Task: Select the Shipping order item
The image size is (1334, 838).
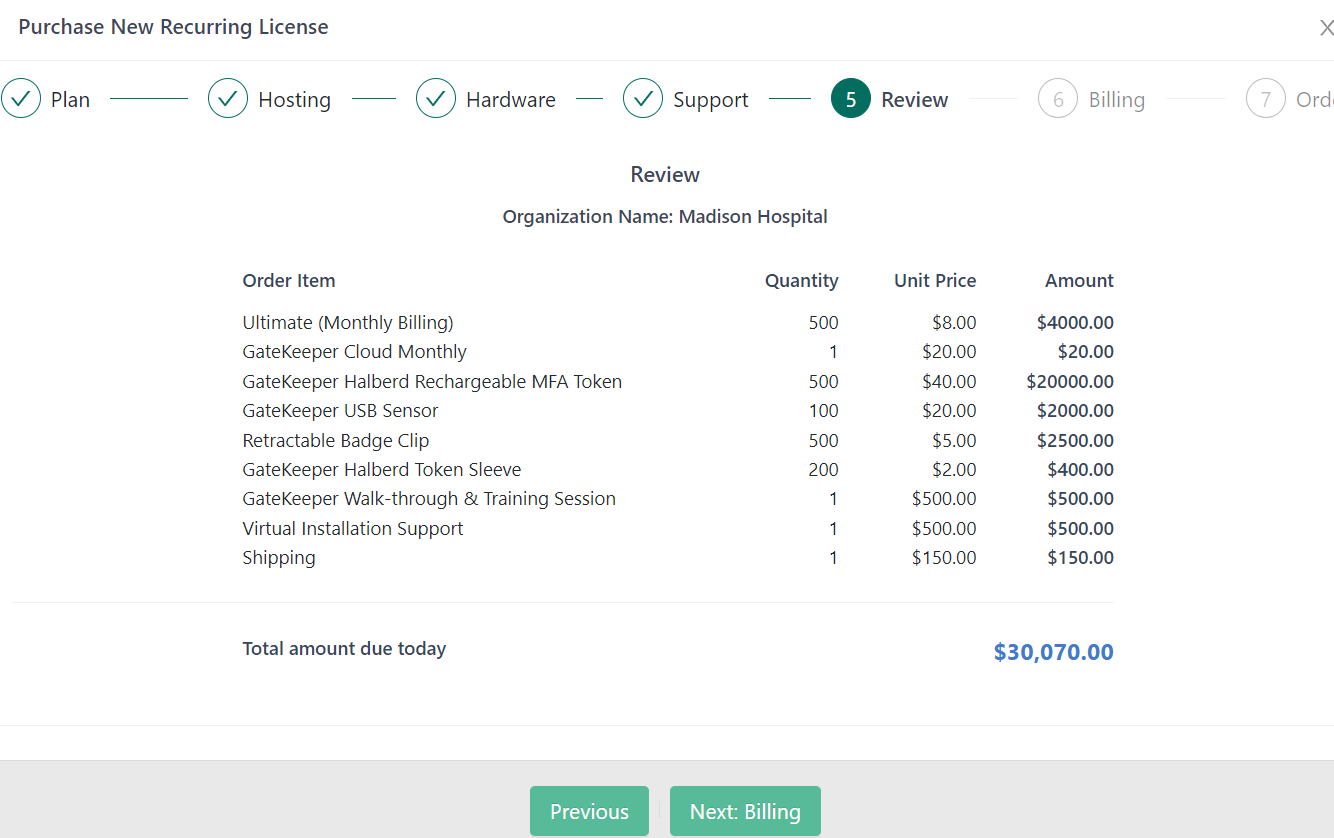Action: pos(279,558)
